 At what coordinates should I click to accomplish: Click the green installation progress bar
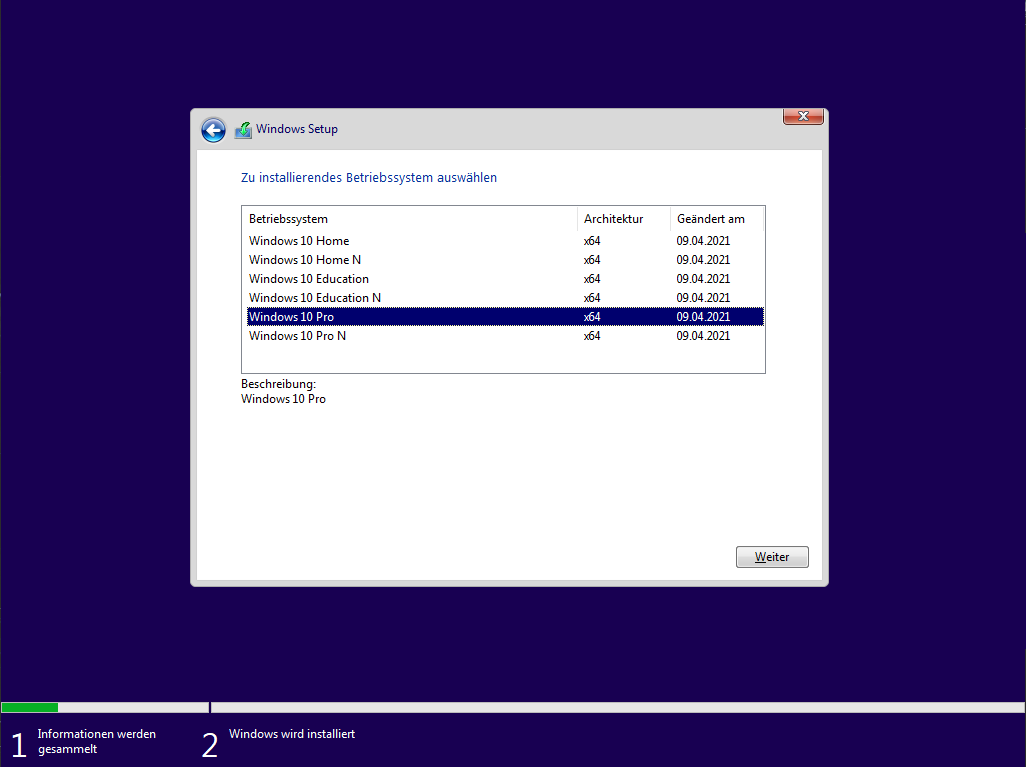tap(29, 707)
